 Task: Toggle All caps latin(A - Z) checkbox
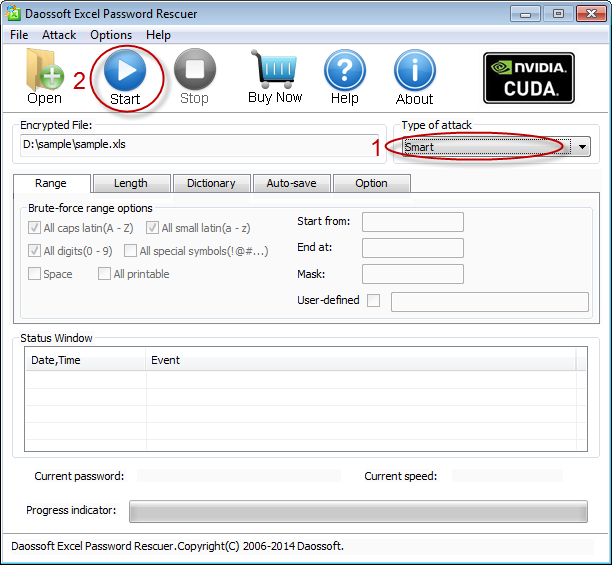click(34, 228)
